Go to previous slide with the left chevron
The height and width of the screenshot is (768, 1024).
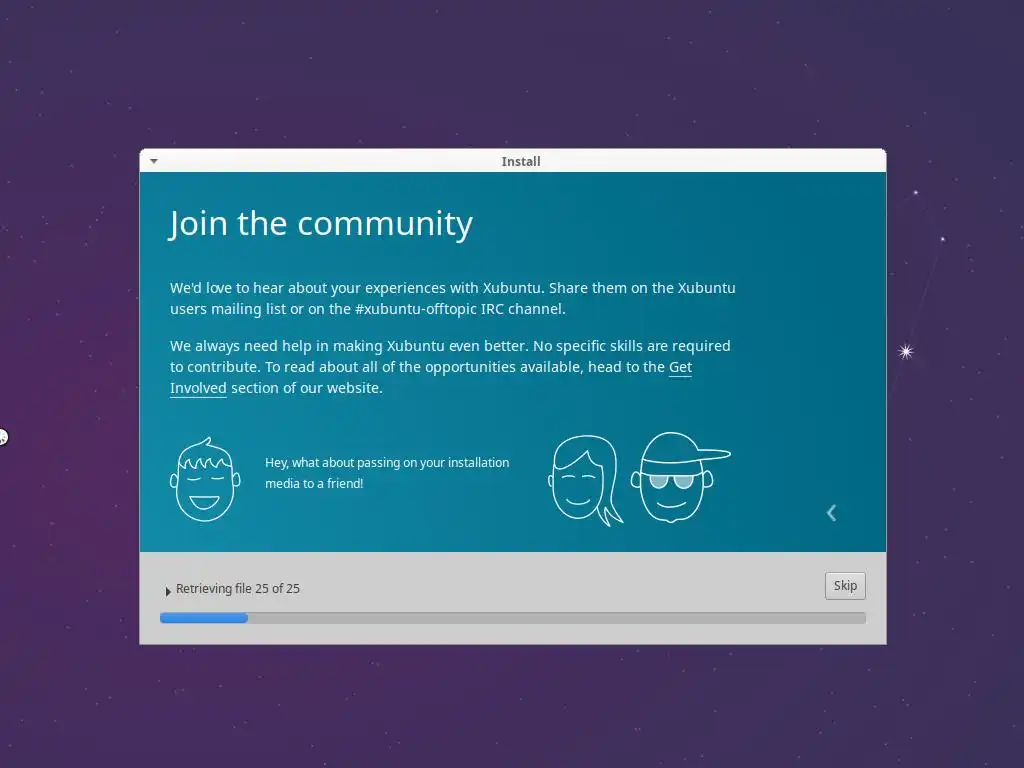pyautogui.click(x=831, y=513)
